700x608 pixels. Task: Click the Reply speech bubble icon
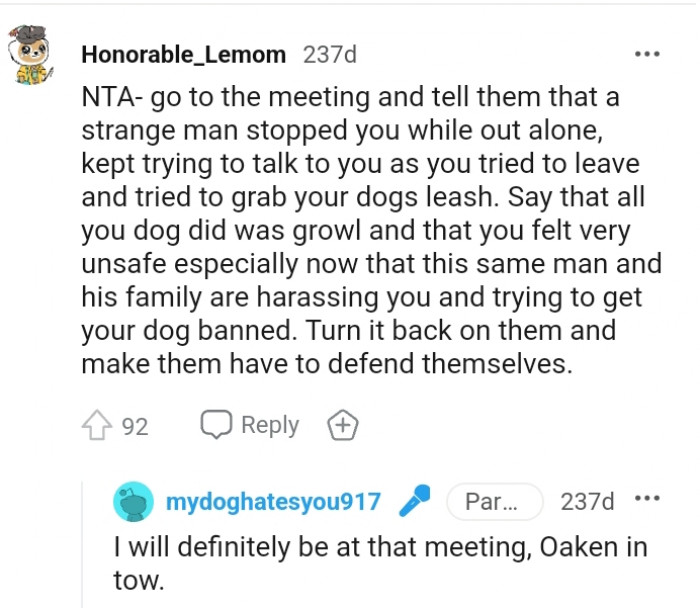tap(215, 426)
